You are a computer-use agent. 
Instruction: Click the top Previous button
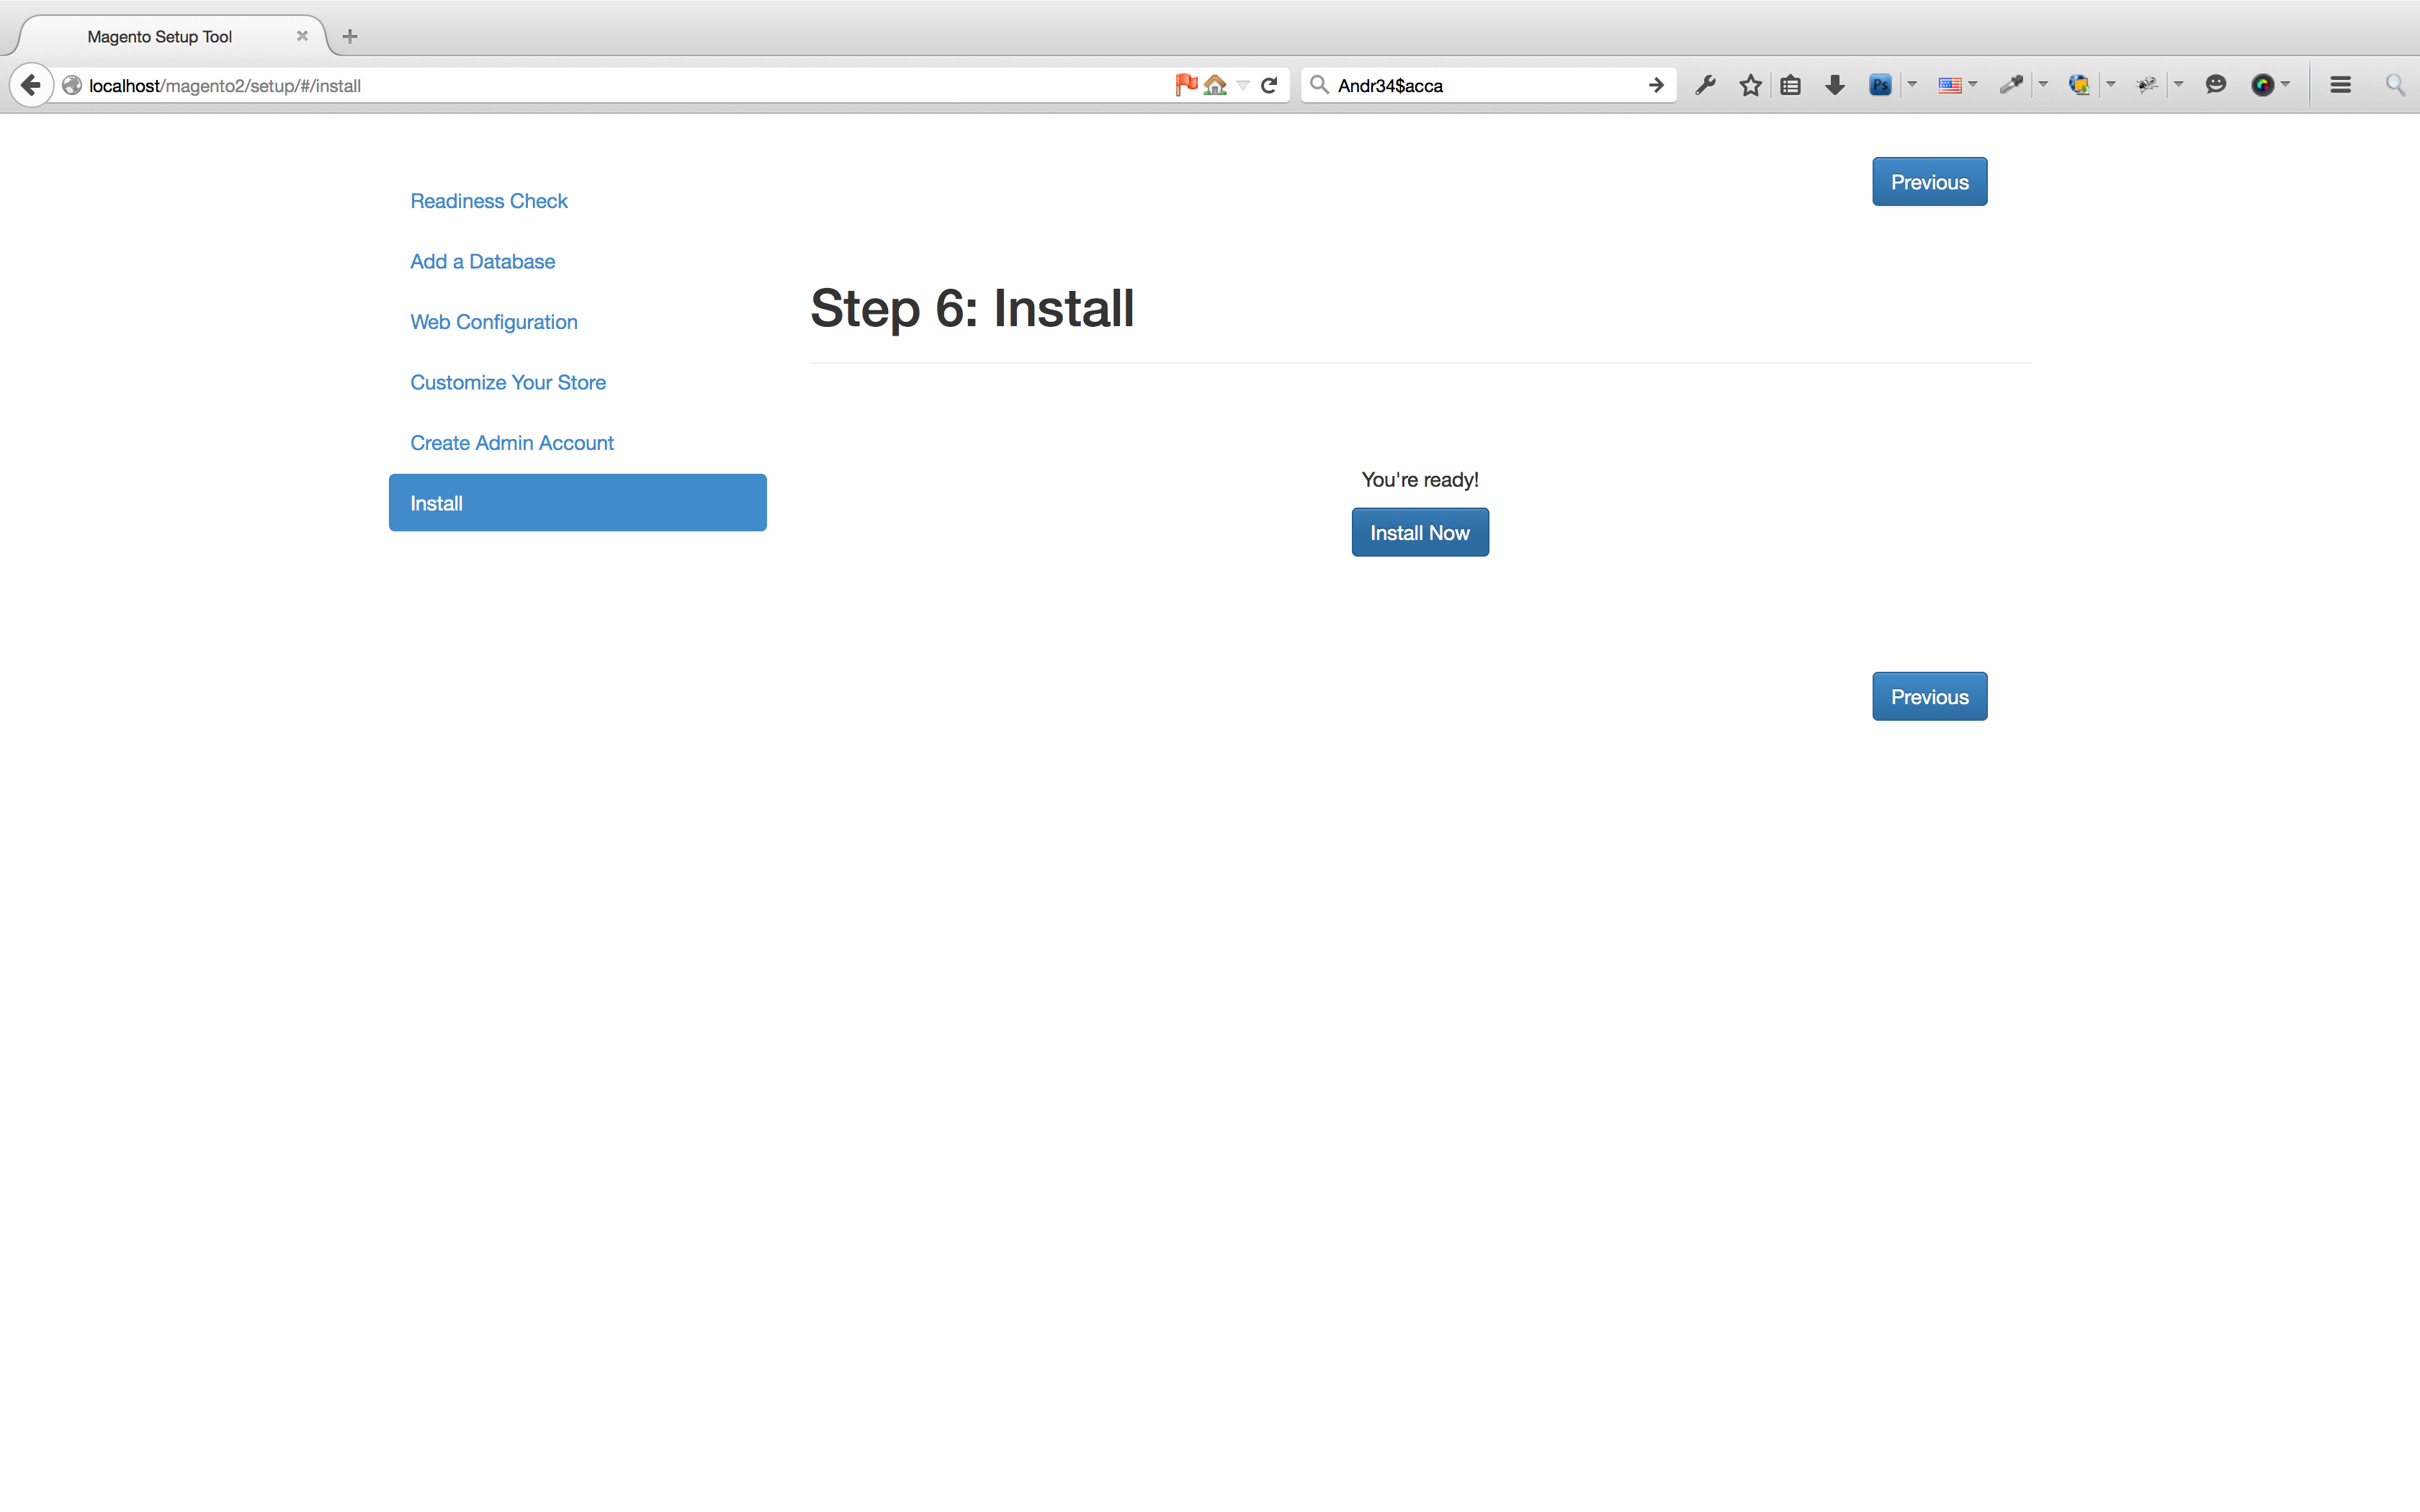point(1929,182)
